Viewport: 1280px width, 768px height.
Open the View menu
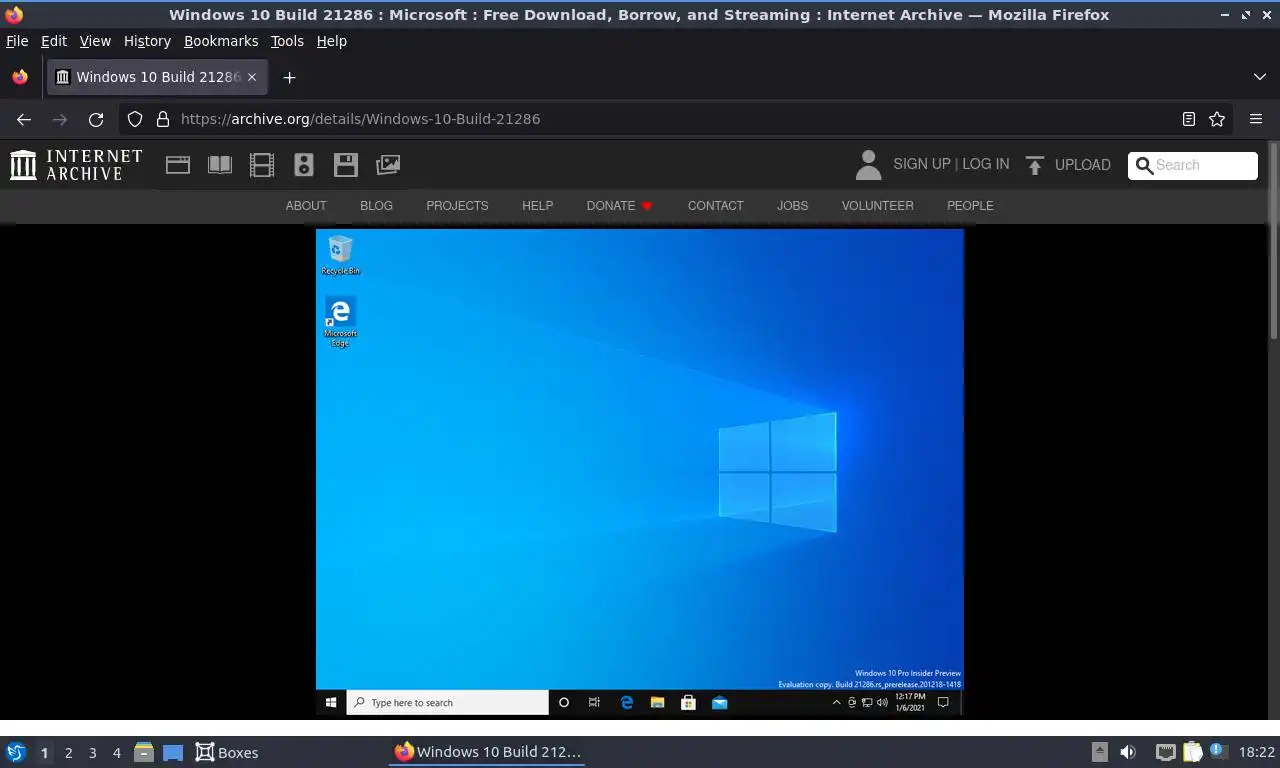point(95,41)
